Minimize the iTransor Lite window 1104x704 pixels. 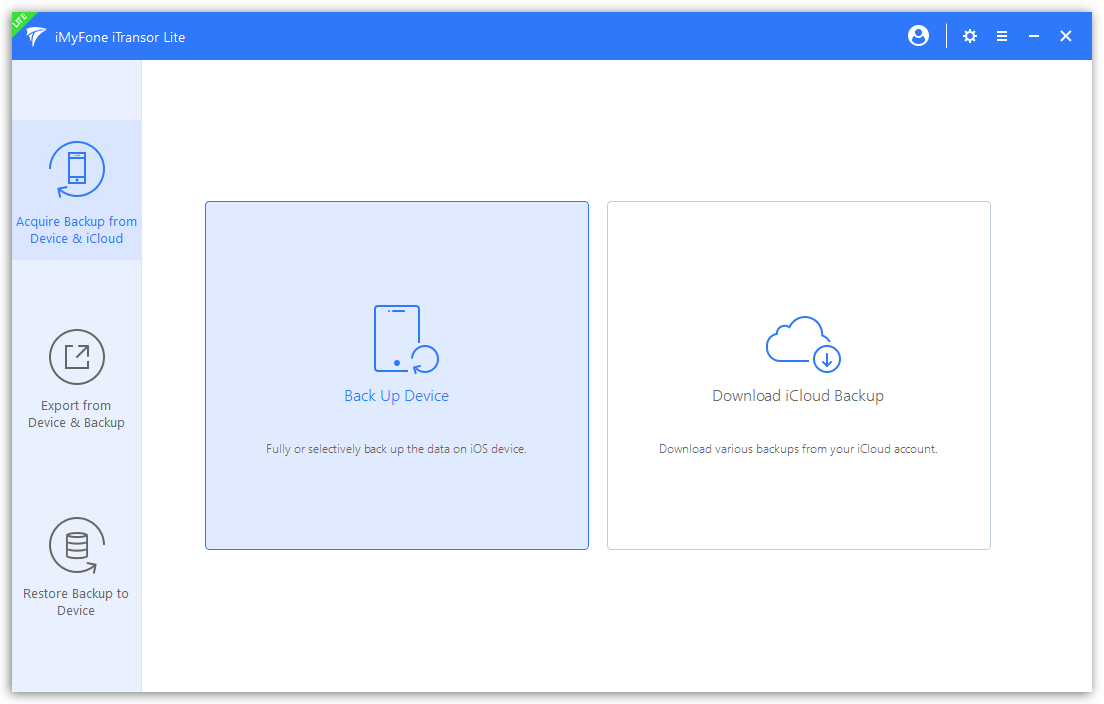pyautogui.click(x=1034, y=36)
